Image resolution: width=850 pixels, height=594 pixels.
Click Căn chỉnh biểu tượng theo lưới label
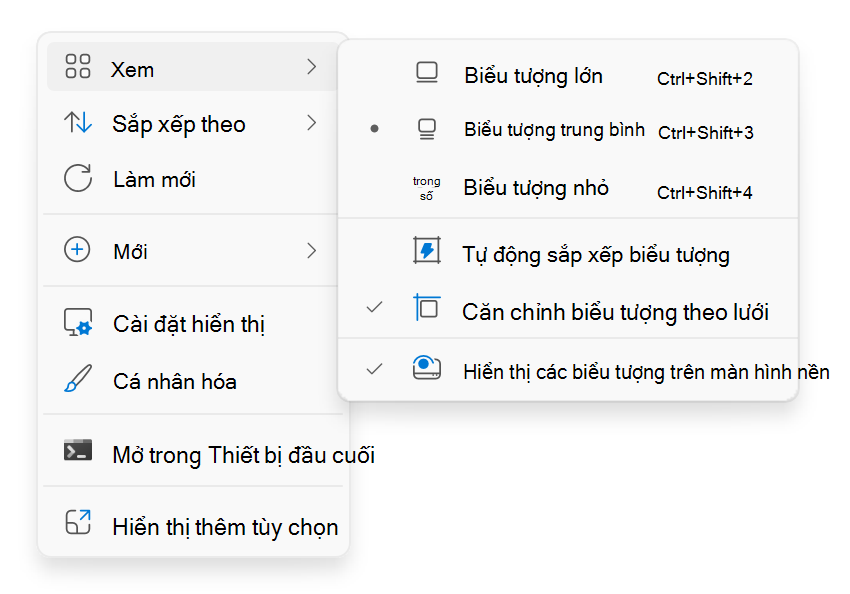[615, 312]
